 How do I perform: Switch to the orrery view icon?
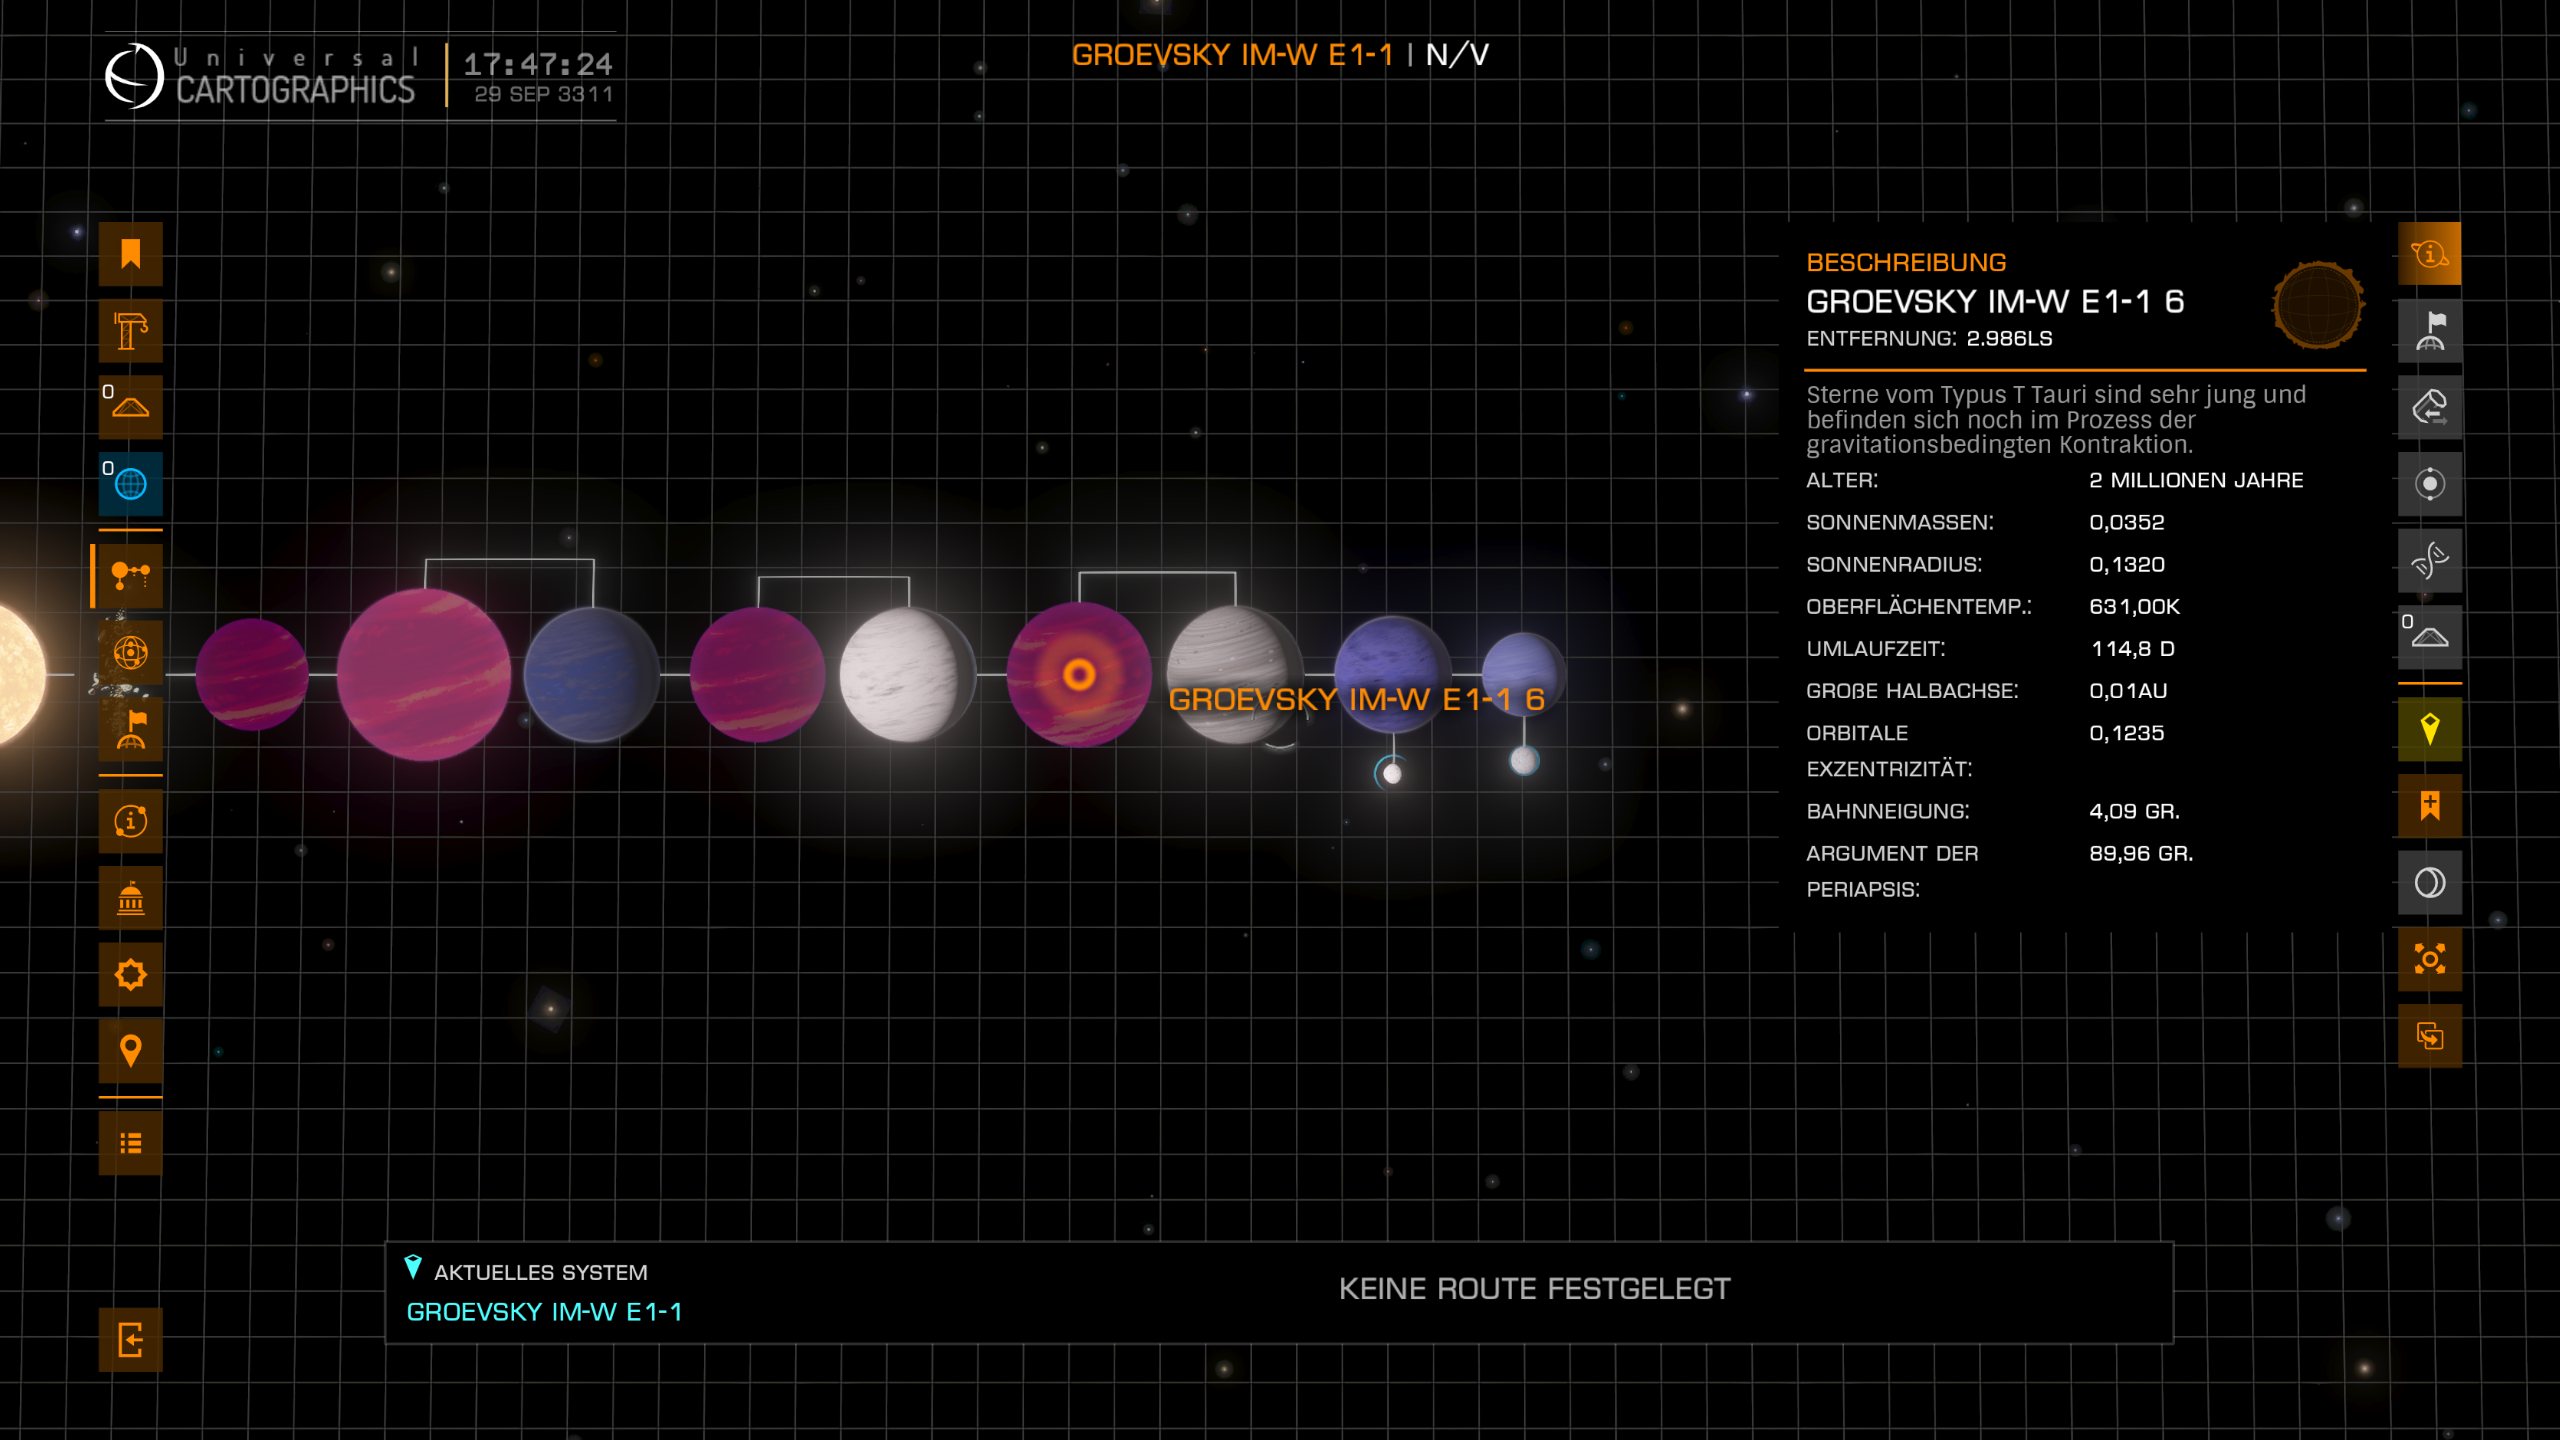(x=130, y=653)
